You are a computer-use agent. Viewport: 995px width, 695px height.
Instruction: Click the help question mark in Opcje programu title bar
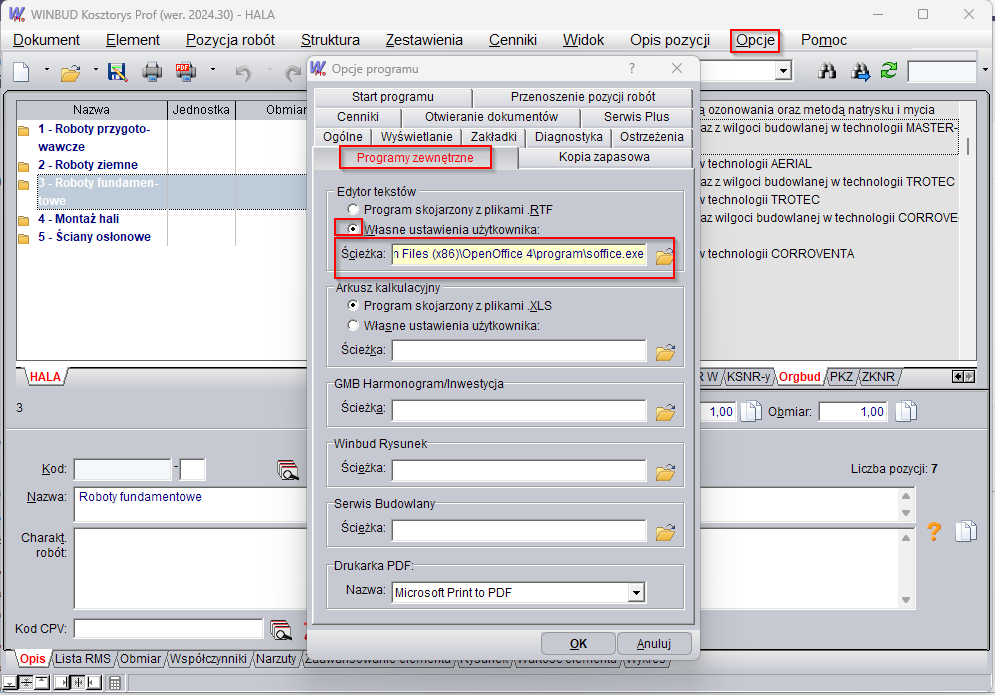click(x=632, y=68)
